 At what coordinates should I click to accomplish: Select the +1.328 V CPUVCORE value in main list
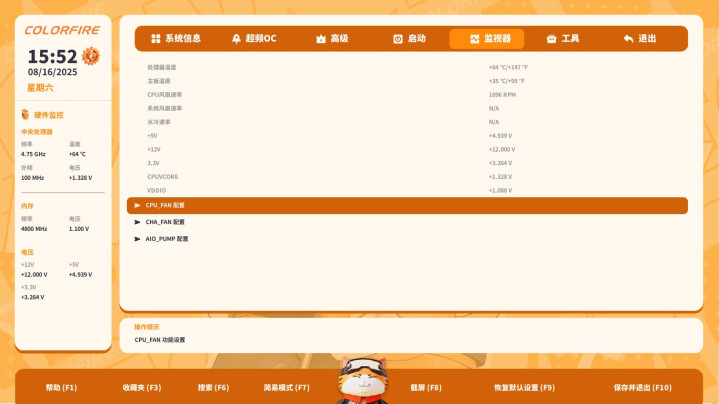[500, 177]
